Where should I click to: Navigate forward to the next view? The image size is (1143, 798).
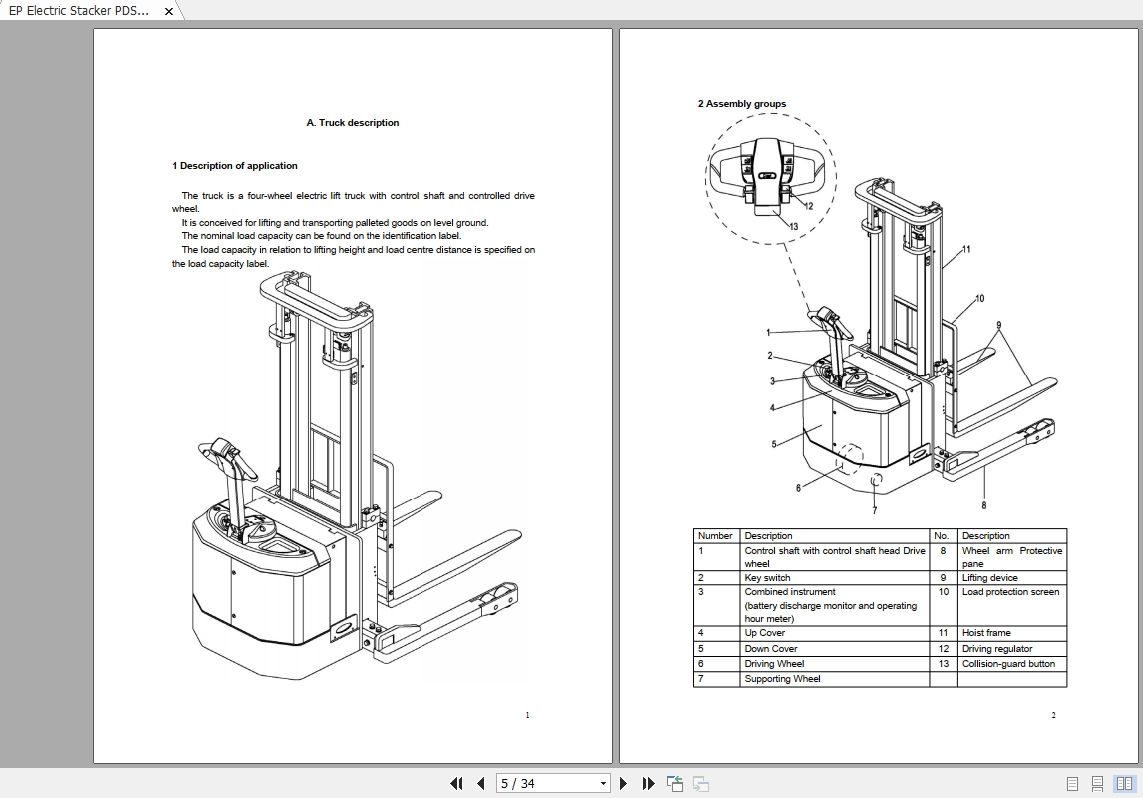click(700, 783)
